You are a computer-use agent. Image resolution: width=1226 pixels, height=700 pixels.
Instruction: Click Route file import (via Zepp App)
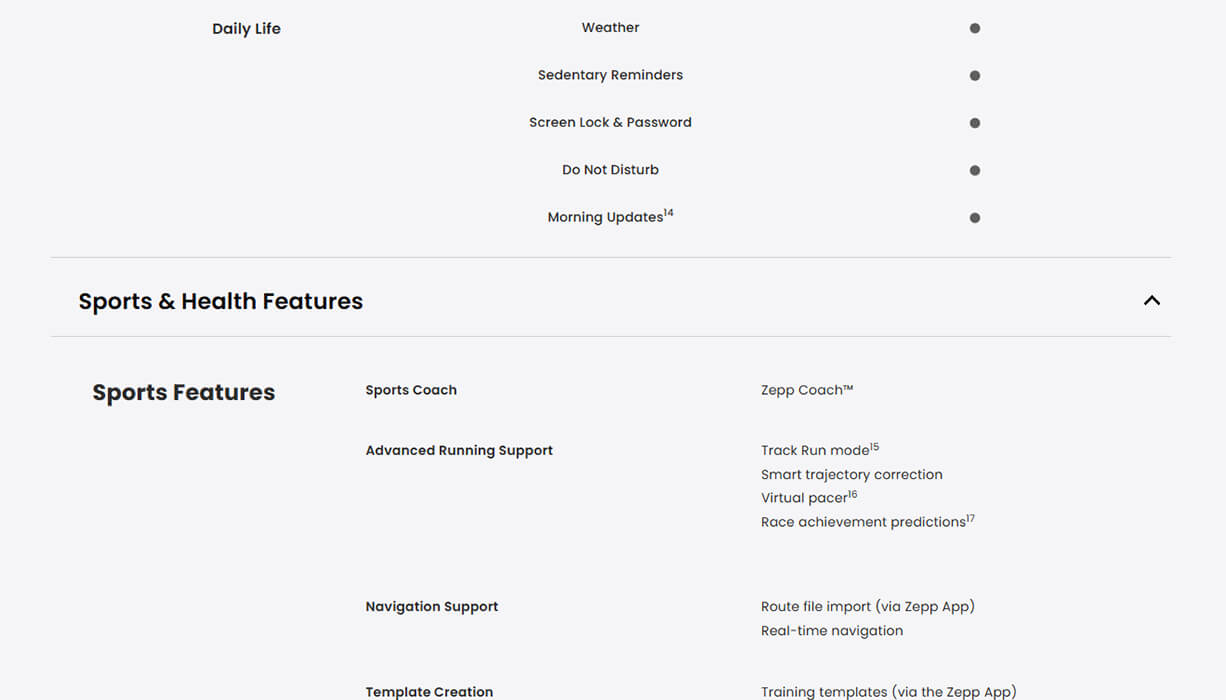tap(867, 606)
